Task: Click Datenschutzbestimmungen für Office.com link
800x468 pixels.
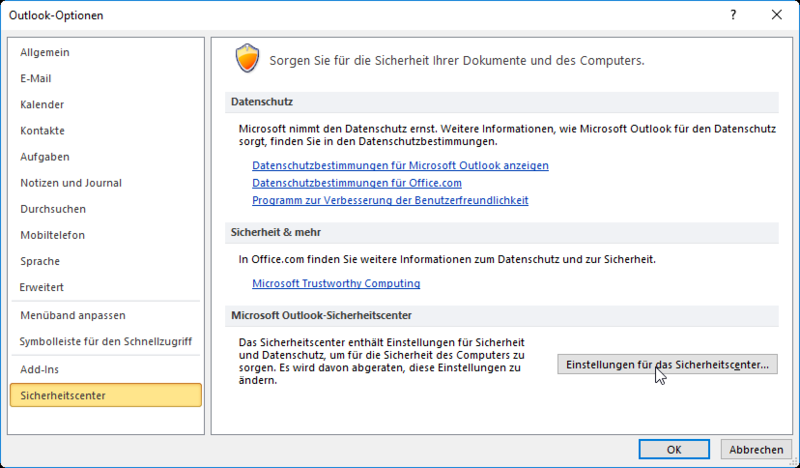Action: [356, 182]
